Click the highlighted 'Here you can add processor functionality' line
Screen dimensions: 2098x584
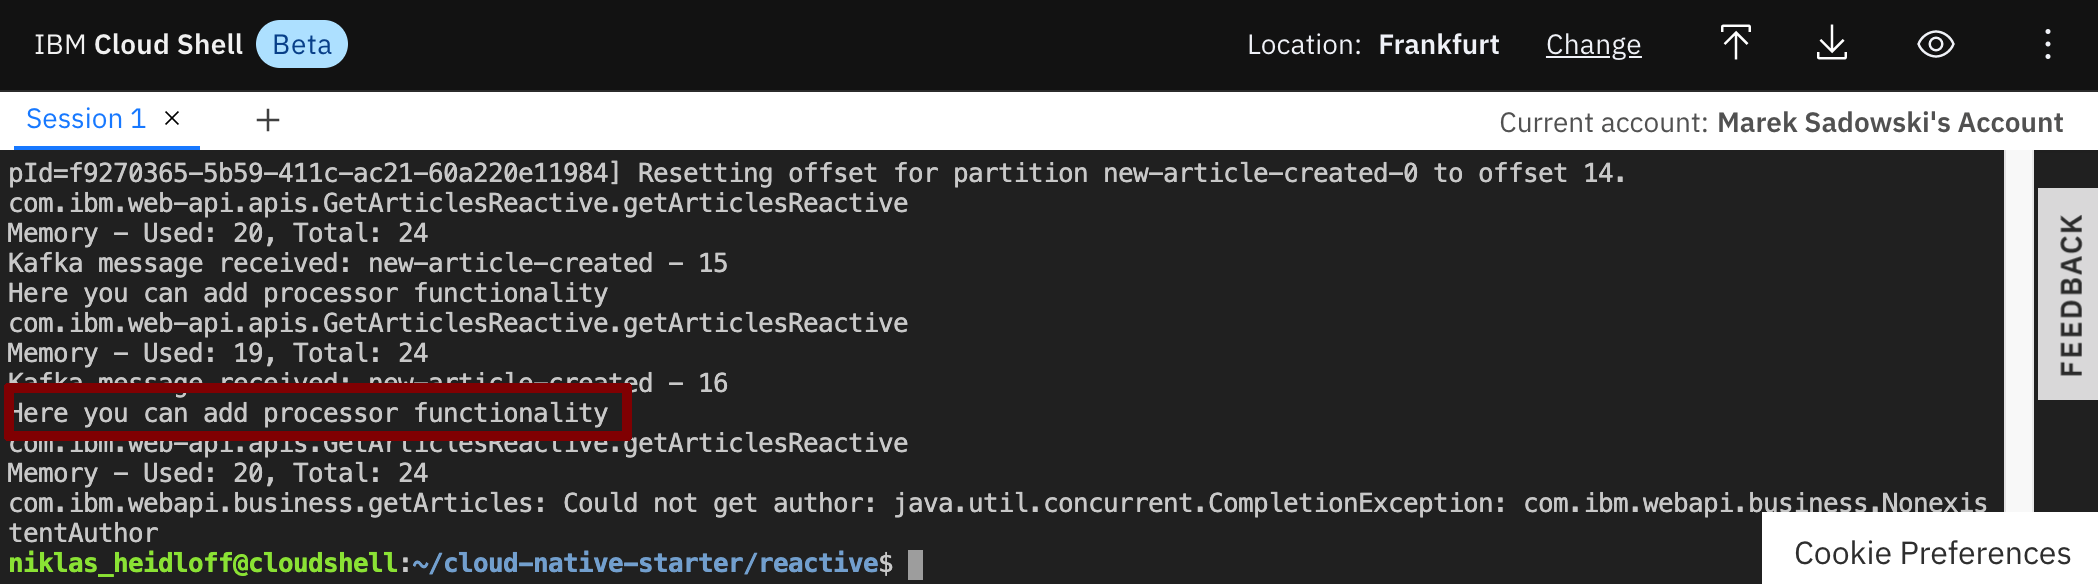click(315, 412)
